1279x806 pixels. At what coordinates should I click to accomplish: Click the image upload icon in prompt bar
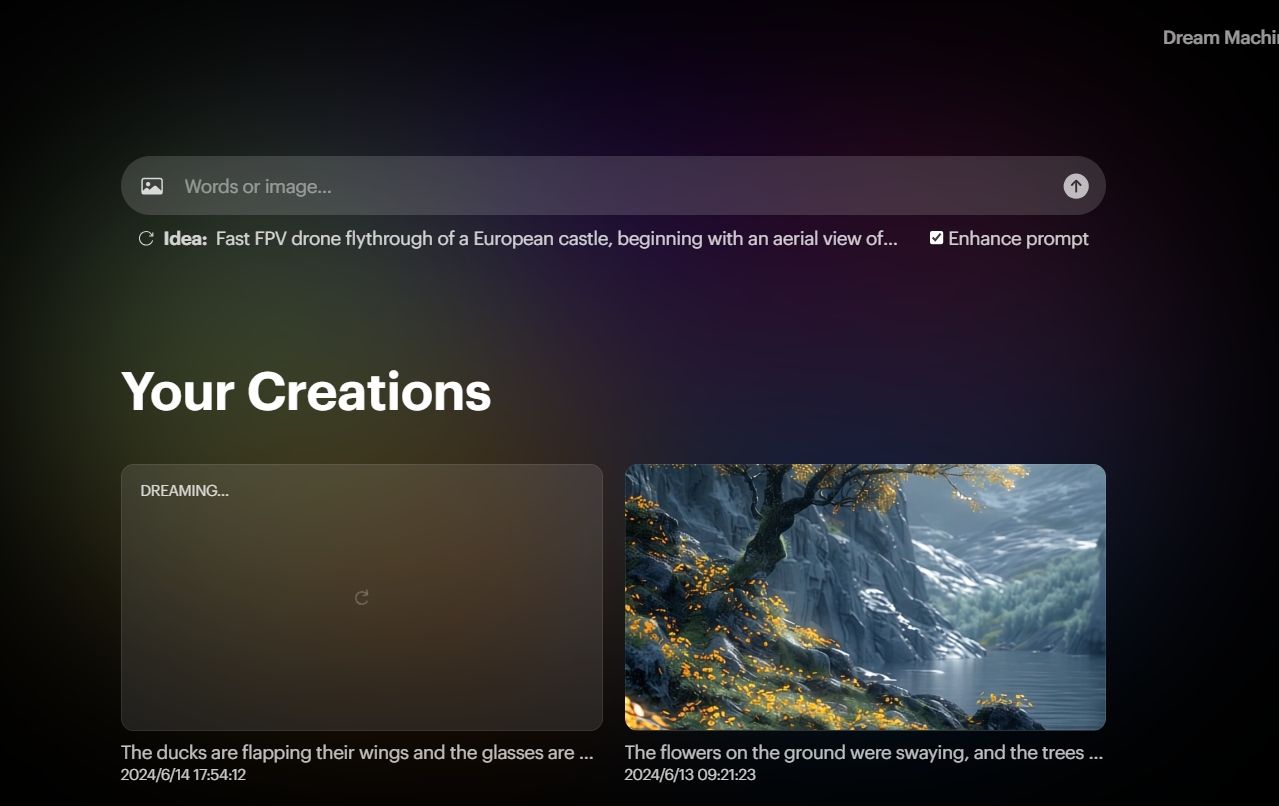(x=152, y=186)
